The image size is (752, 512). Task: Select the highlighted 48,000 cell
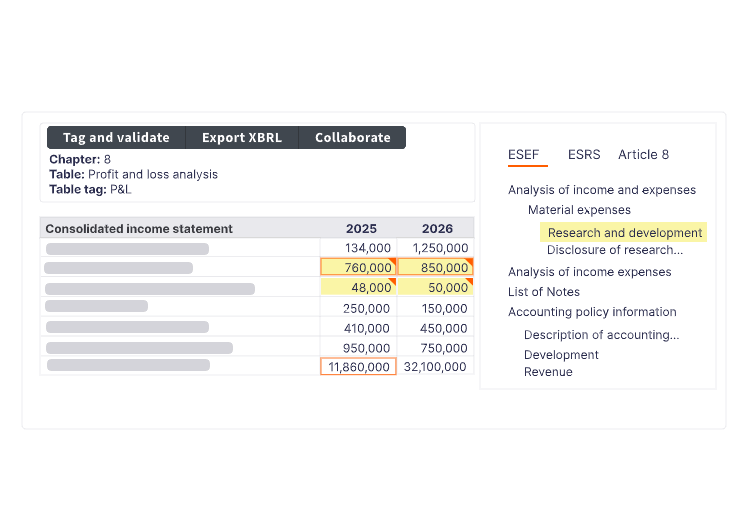click(358, 287)
